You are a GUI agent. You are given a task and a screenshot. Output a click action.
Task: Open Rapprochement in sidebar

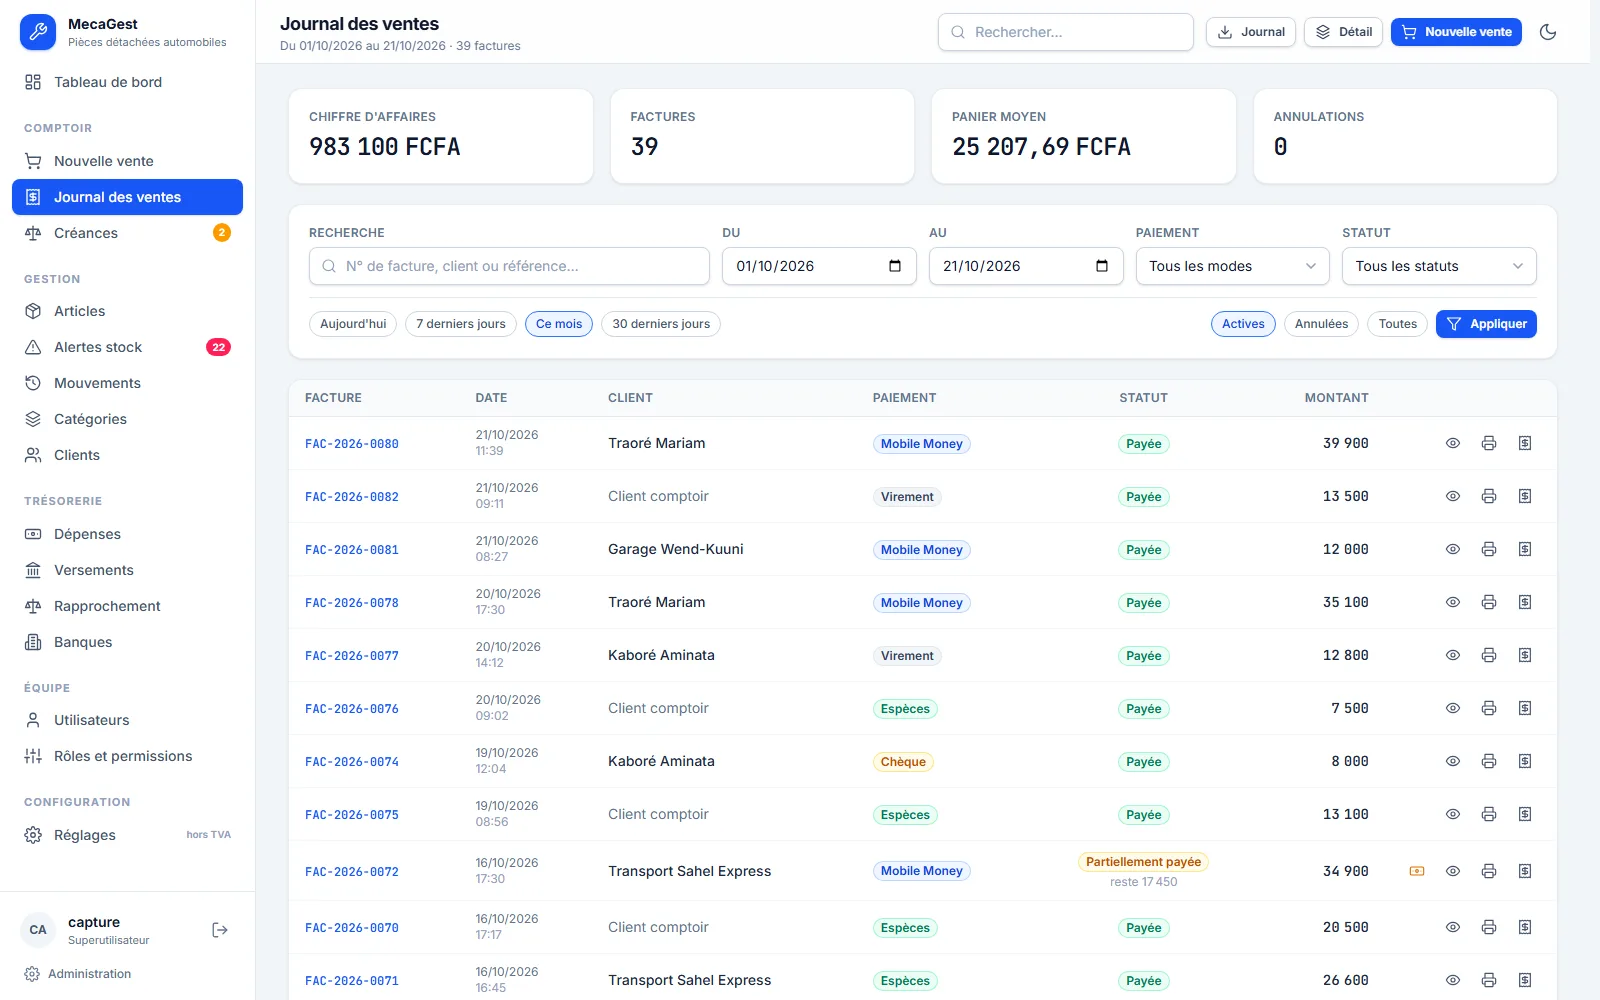[x=127, y=606]
